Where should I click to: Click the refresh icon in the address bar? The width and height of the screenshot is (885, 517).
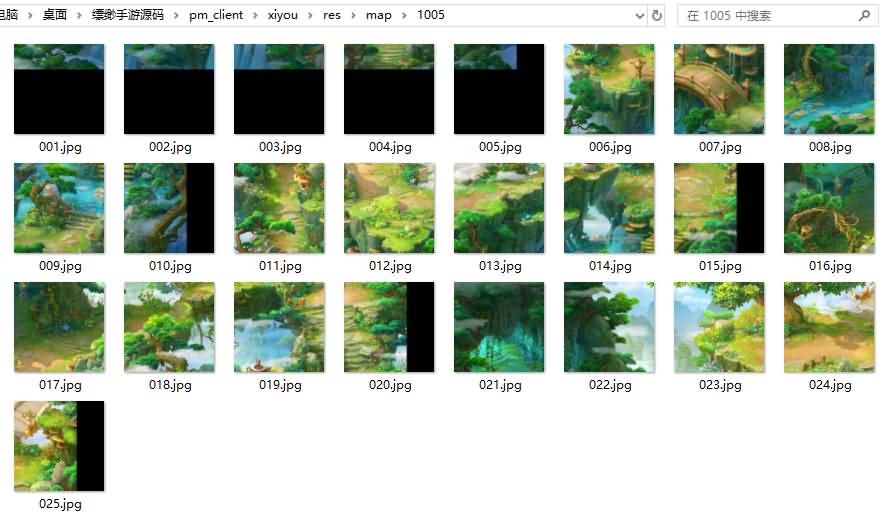tap(657, 16)
